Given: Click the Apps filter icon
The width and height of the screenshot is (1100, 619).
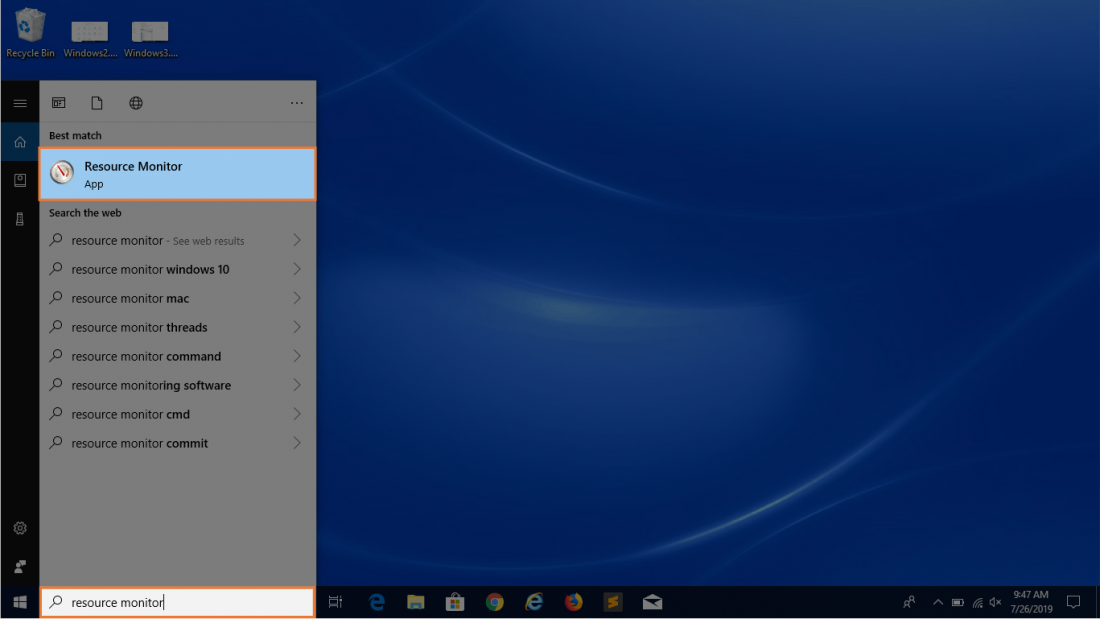Looking at the screenshot, I should click(x=59, y=103).
